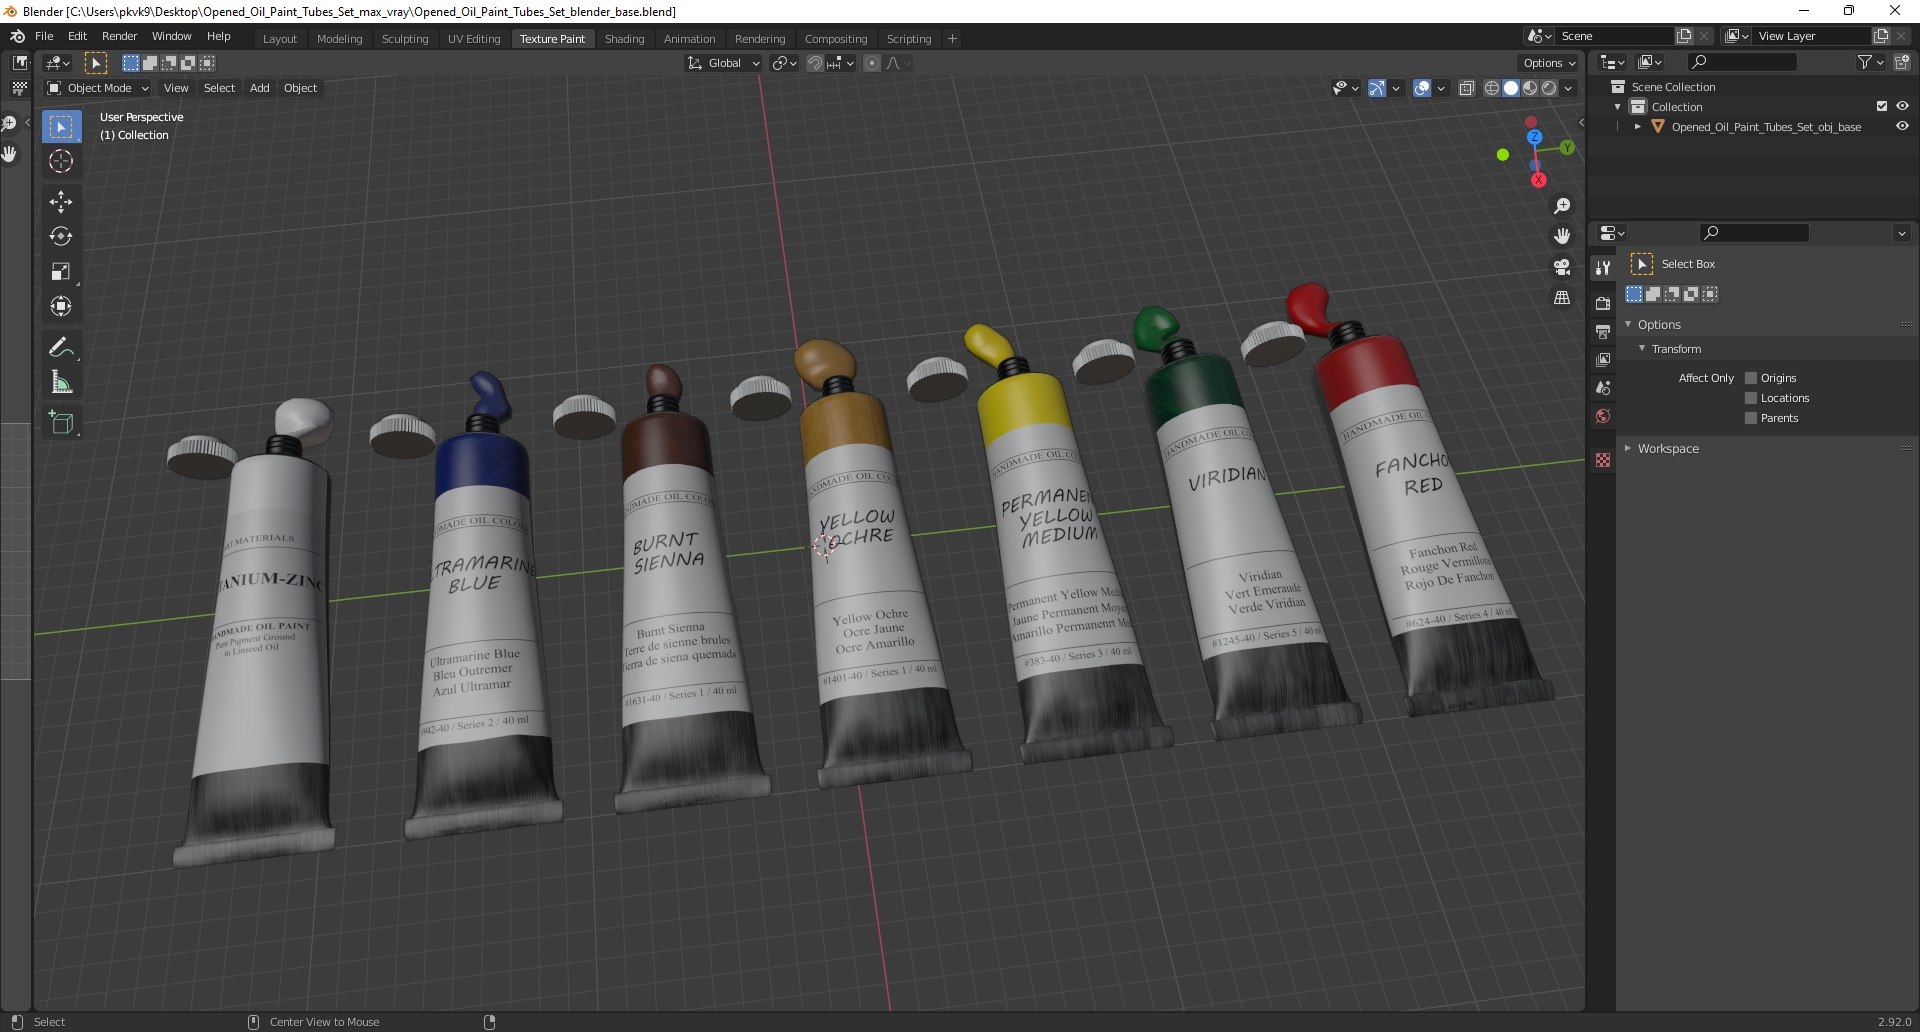
Task: Activate the Move tool
Action: pos(61,202)
